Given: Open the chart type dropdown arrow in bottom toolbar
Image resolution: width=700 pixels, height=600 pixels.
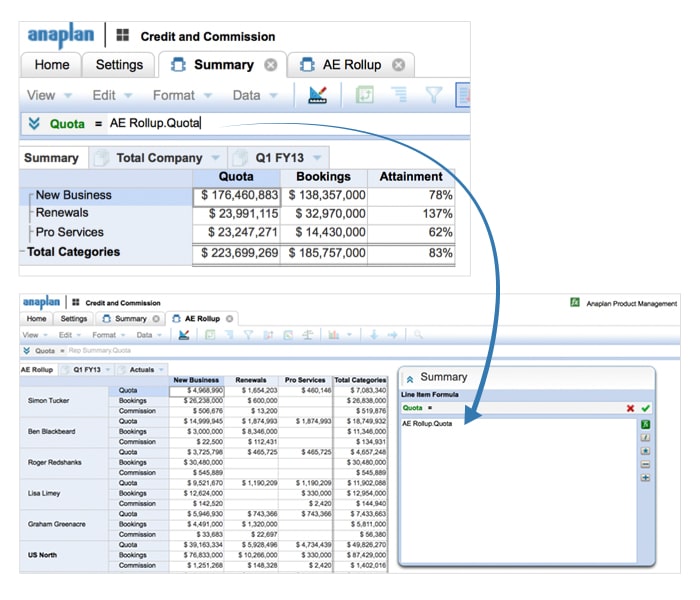Looking at the screenshot, I should [x=350, y=334].
